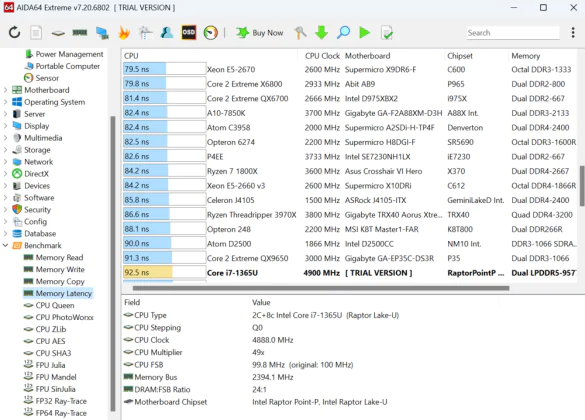Select Power Management in the tree
Image resolution: width=585 pixels, height=420 pixels.
point(64,54)
